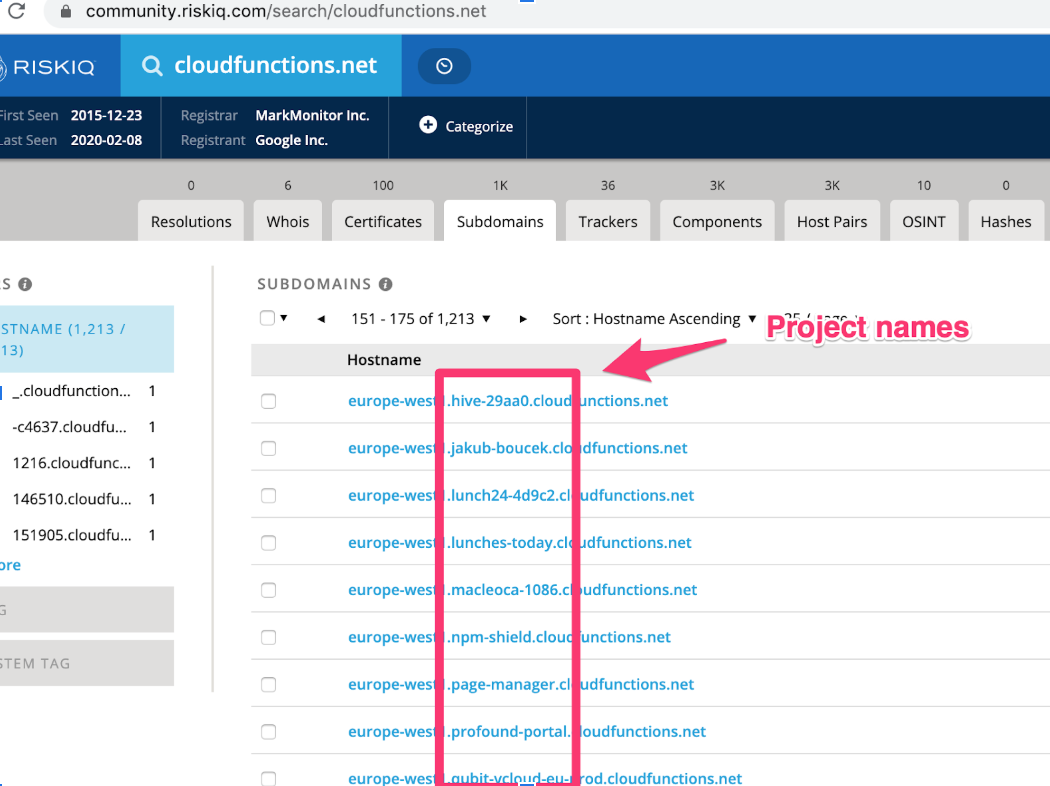Open europe-west lunches-today hostname link
The height and width of the screenshot is (786, 1050).
coord(520,543)
